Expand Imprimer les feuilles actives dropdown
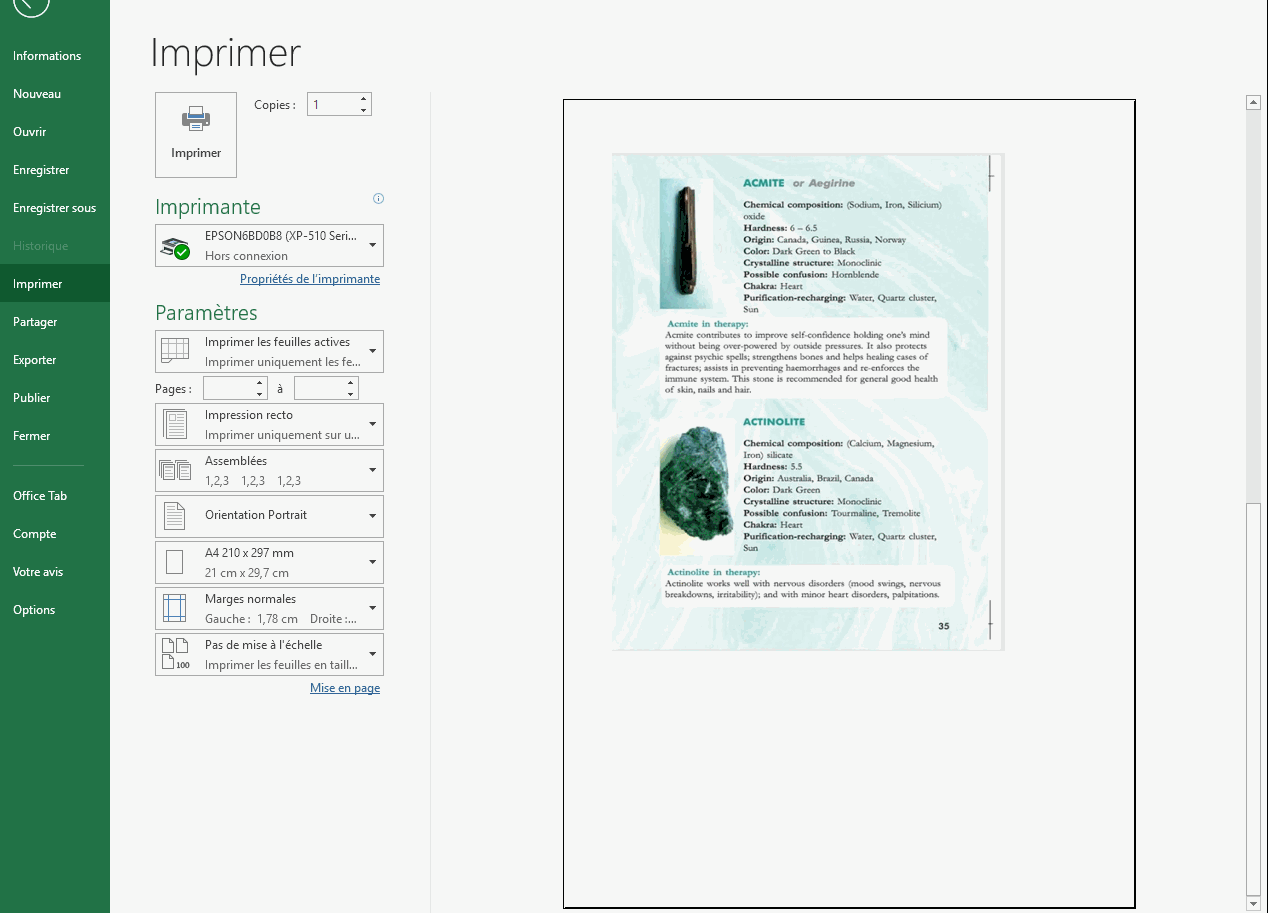Image resolution: width=1268 pixels, height=913 pixels. (269, 351)
